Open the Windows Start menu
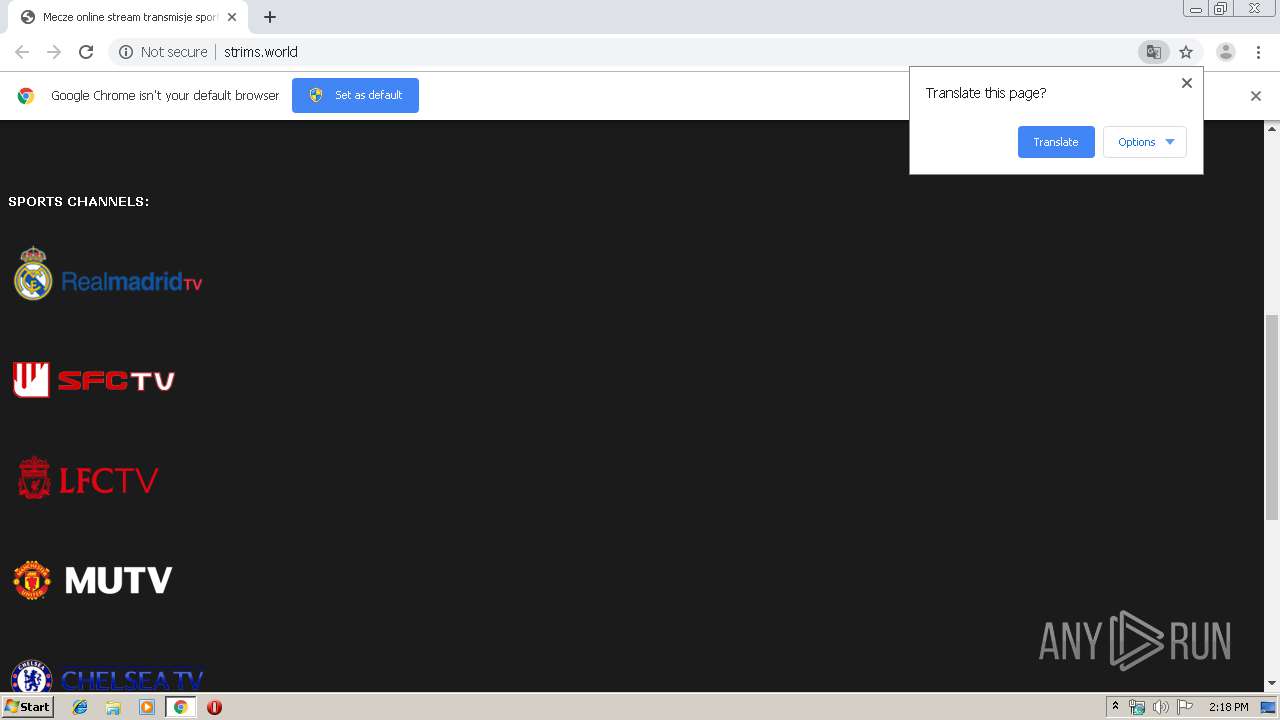Screen dimensions: 1280x720 click(x=28, y=706)
